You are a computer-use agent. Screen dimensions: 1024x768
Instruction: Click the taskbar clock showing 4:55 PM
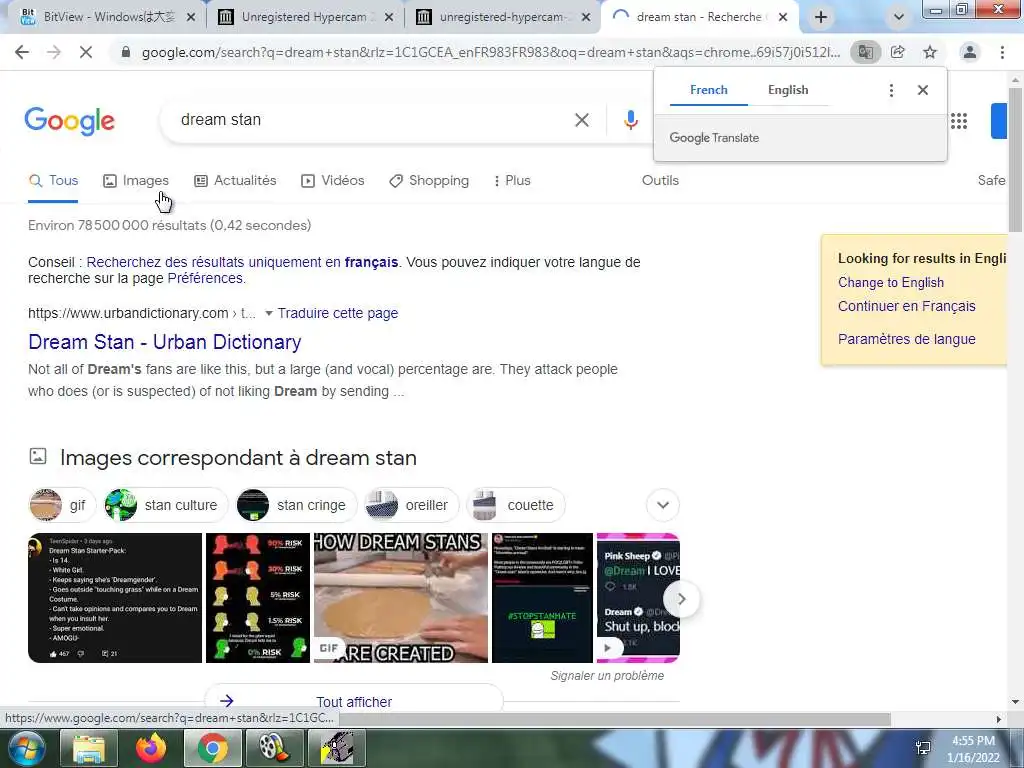point(973,749)
